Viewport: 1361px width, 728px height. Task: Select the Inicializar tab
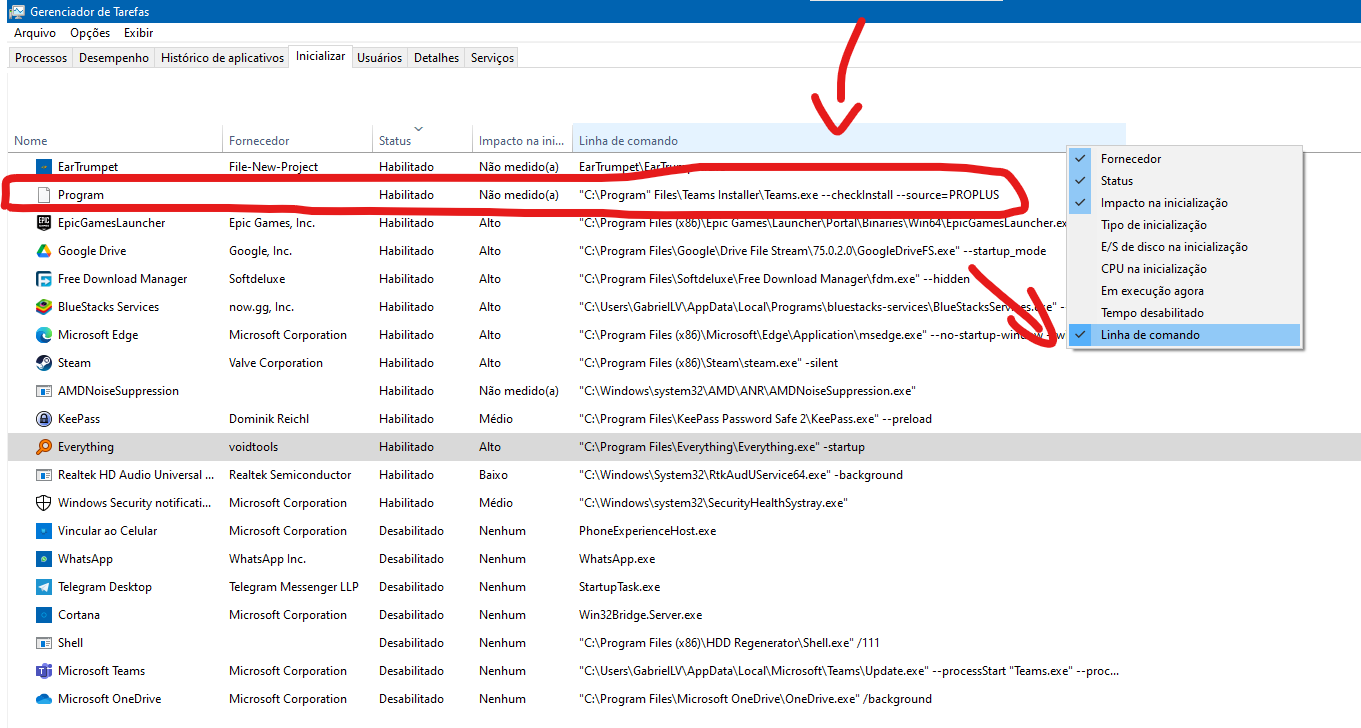[x=320, y=57]
